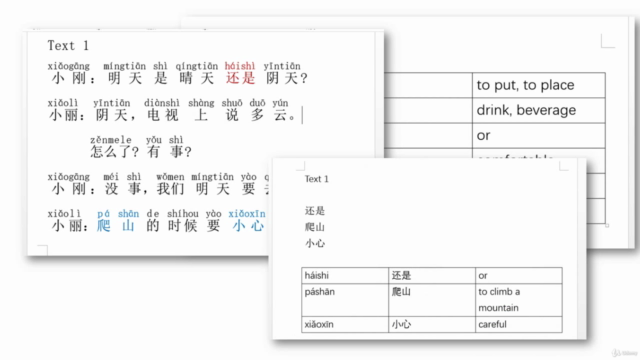Click the characters 我们
The height and width of the screenshot is (360, 640).
coord(170,189)
